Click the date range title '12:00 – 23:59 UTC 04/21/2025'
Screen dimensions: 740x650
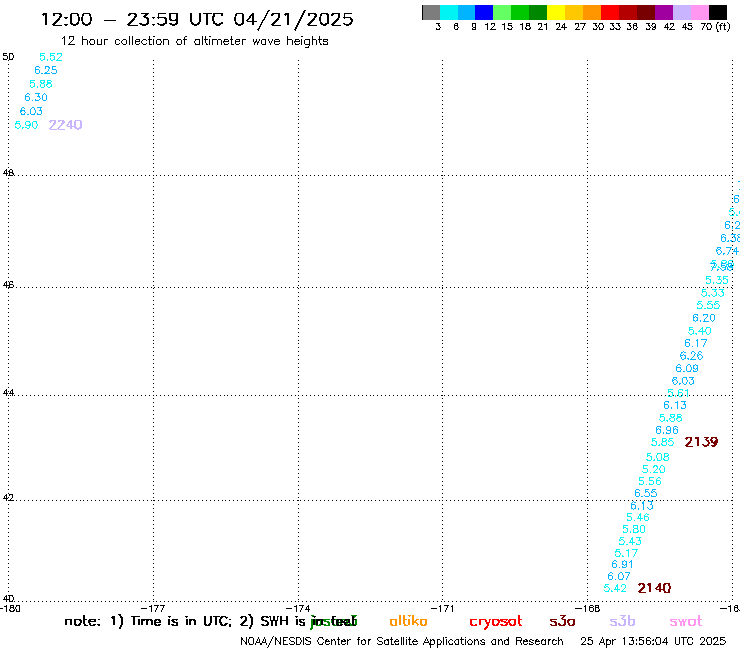click(x=197, y=19)
